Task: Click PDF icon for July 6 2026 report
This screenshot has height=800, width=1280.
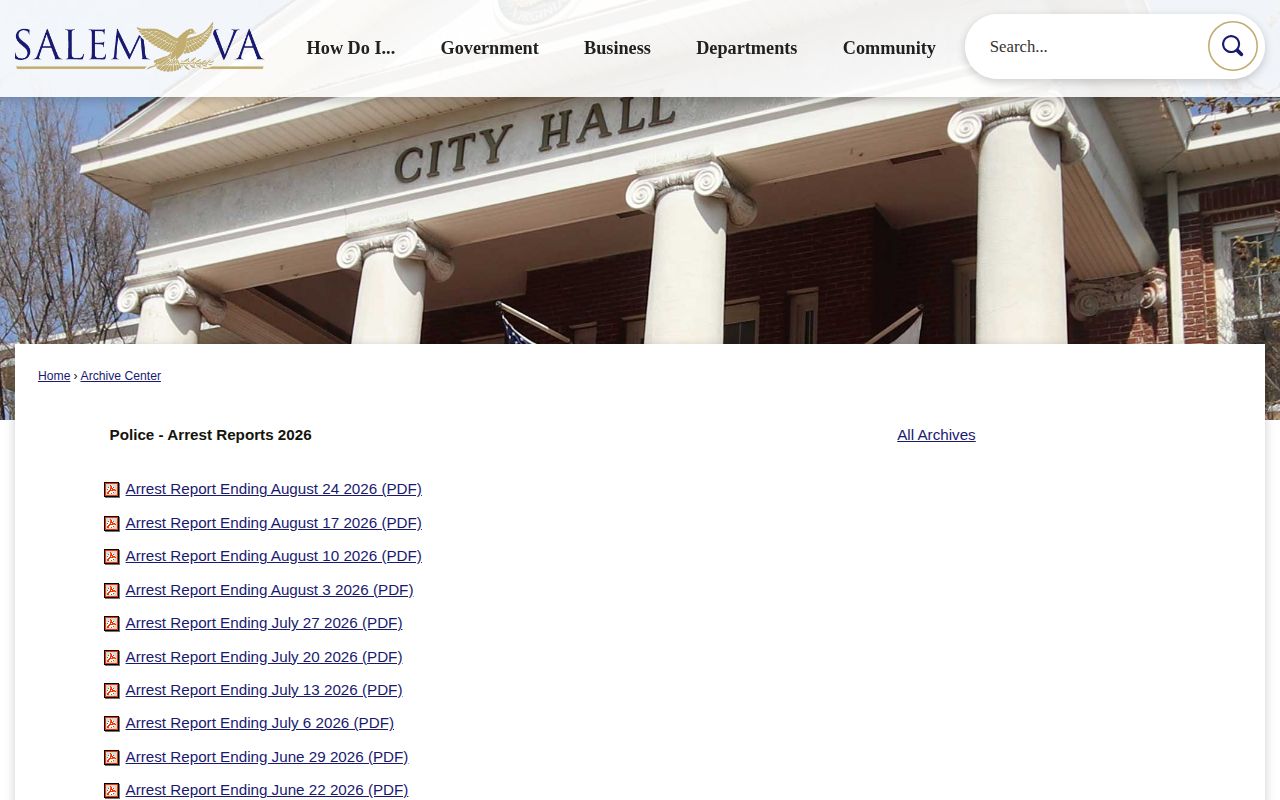Action: click(x=112, y=724)
